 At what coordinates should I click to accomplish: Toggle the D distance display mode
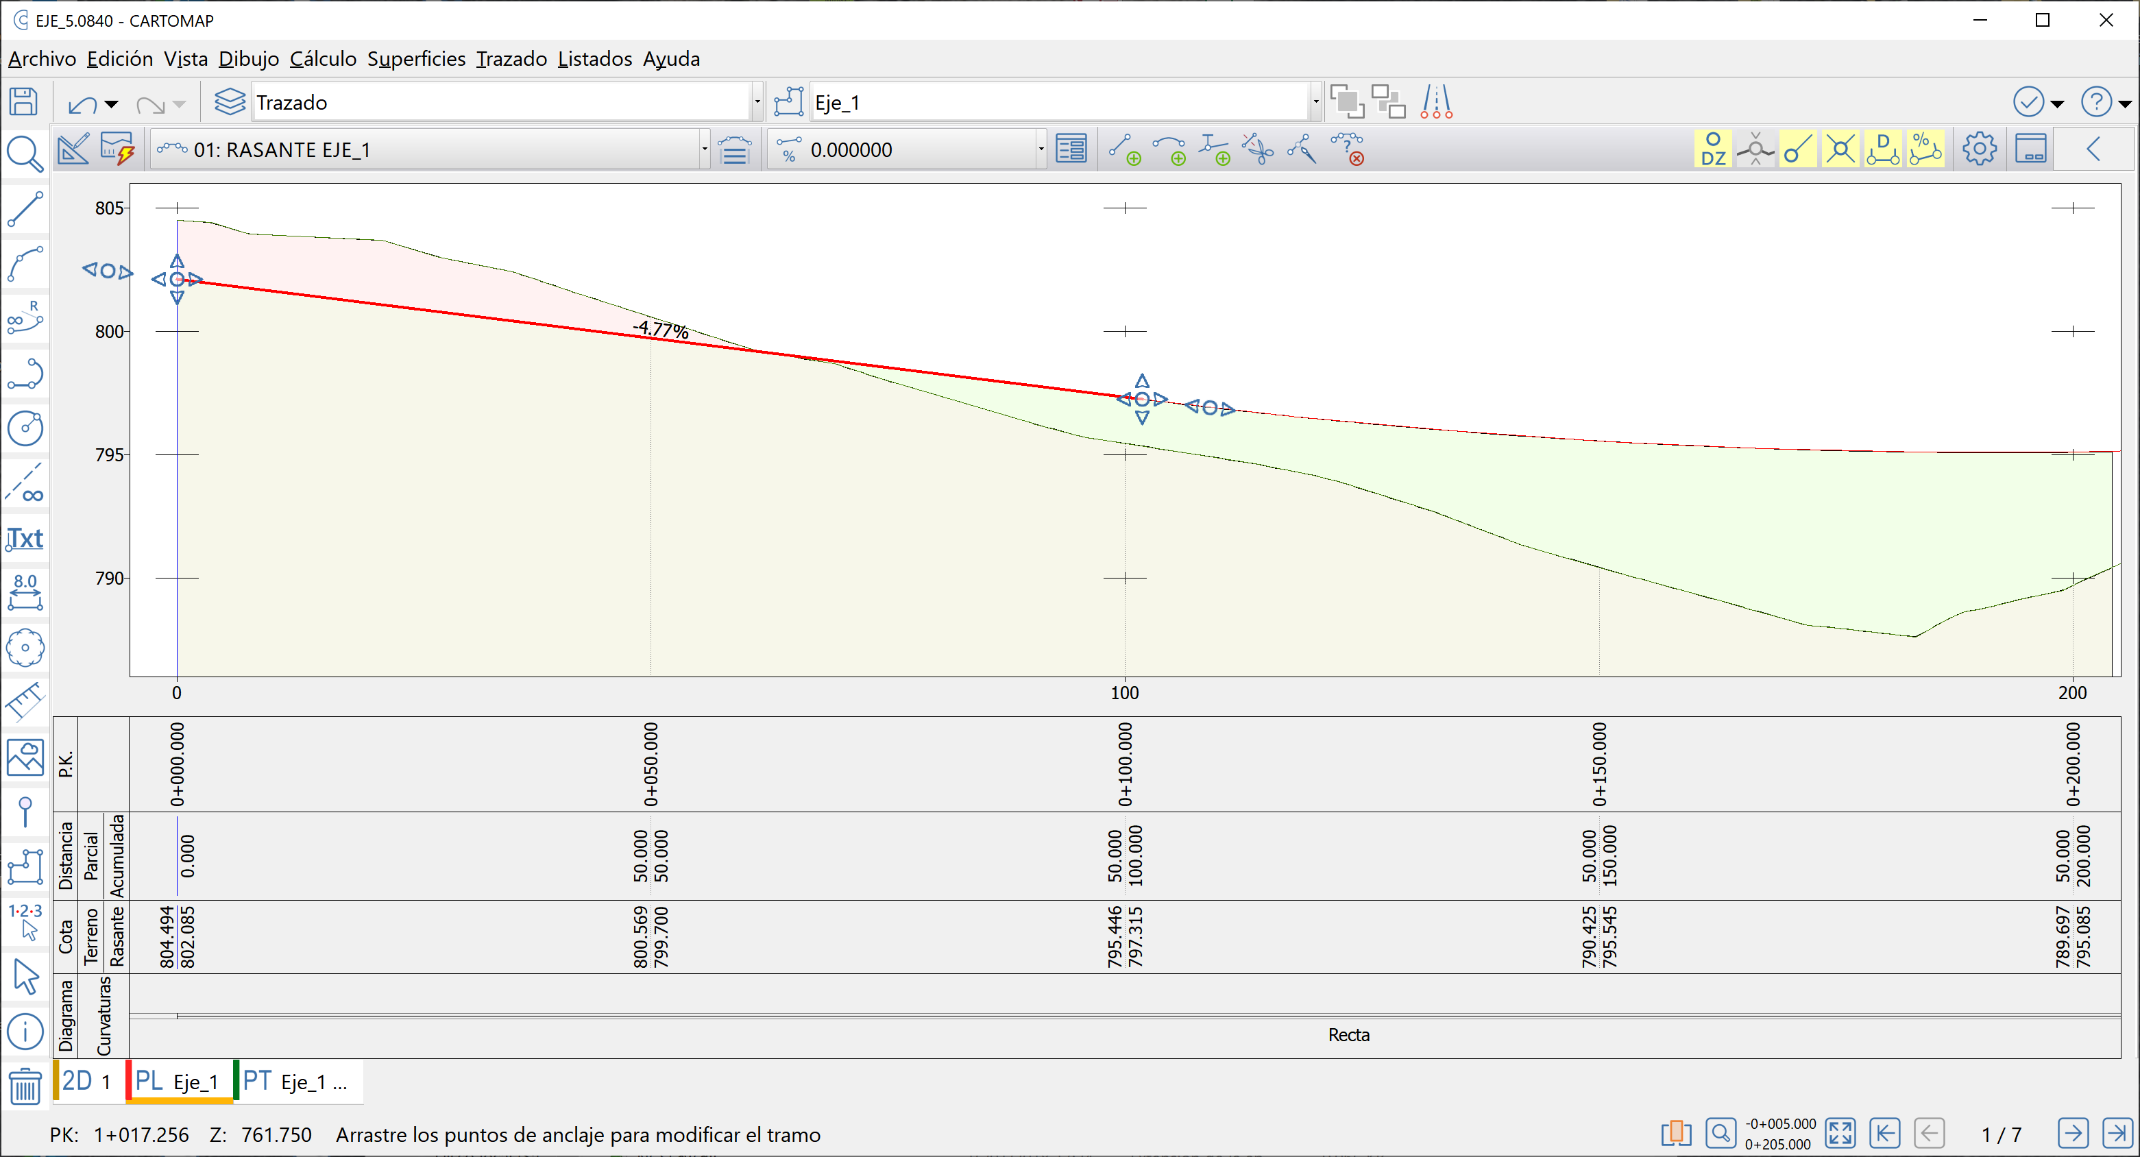pos(1883,148)
